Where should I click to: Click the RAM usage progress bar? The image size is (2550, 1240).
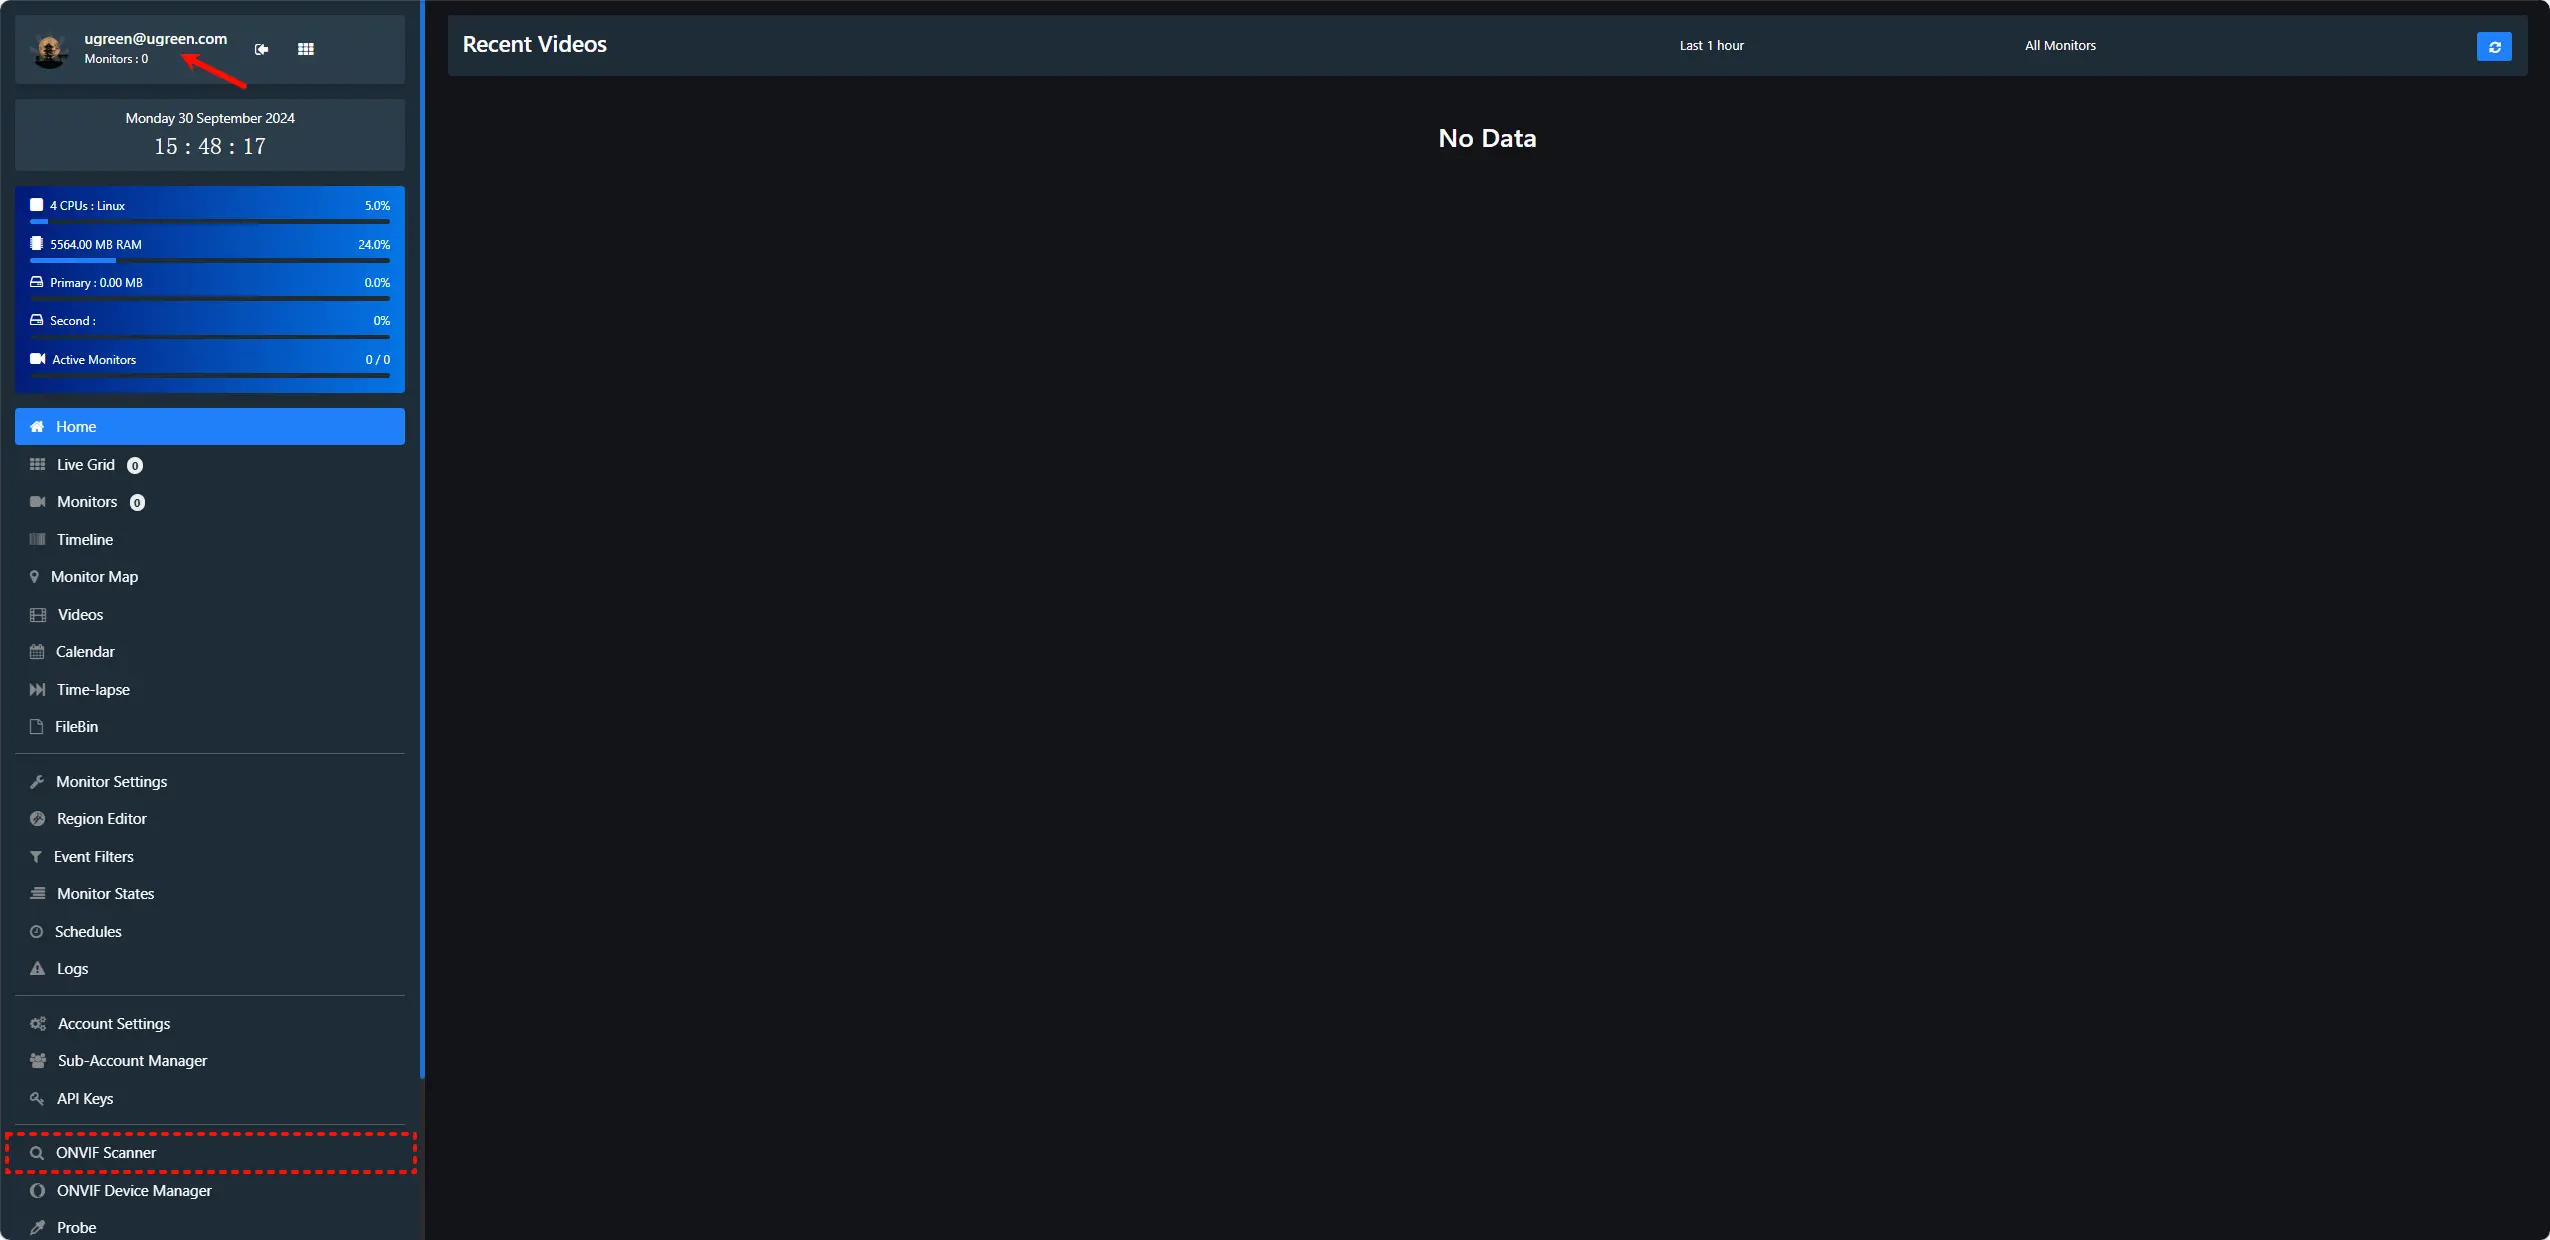(x=210, y=260)
